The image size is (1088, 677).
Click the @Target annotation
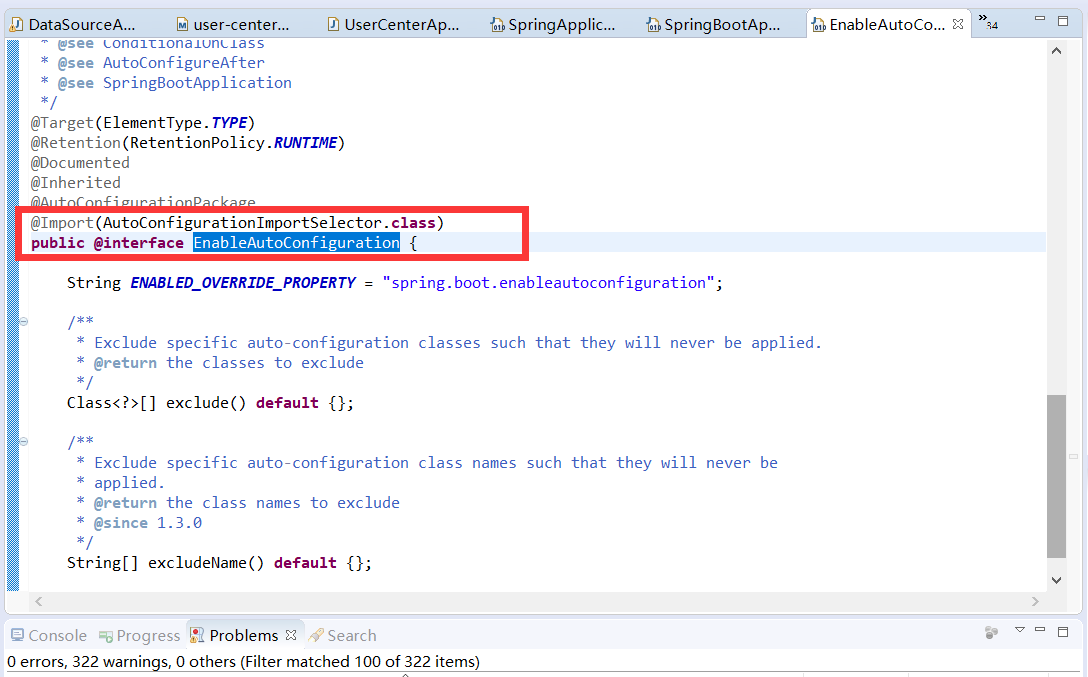[x=62, y=123]
